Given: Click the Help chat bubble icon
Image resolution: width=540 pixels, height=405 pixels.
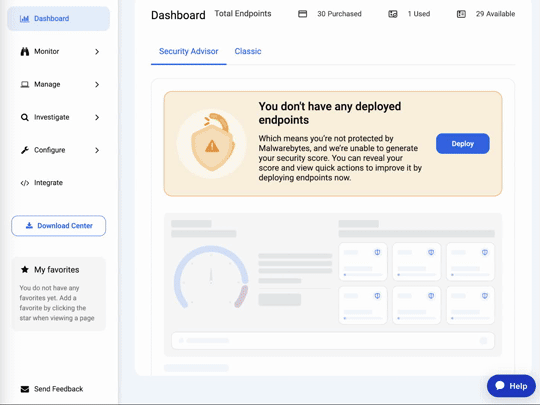Looking at the screenshot, I should point(500,386).
